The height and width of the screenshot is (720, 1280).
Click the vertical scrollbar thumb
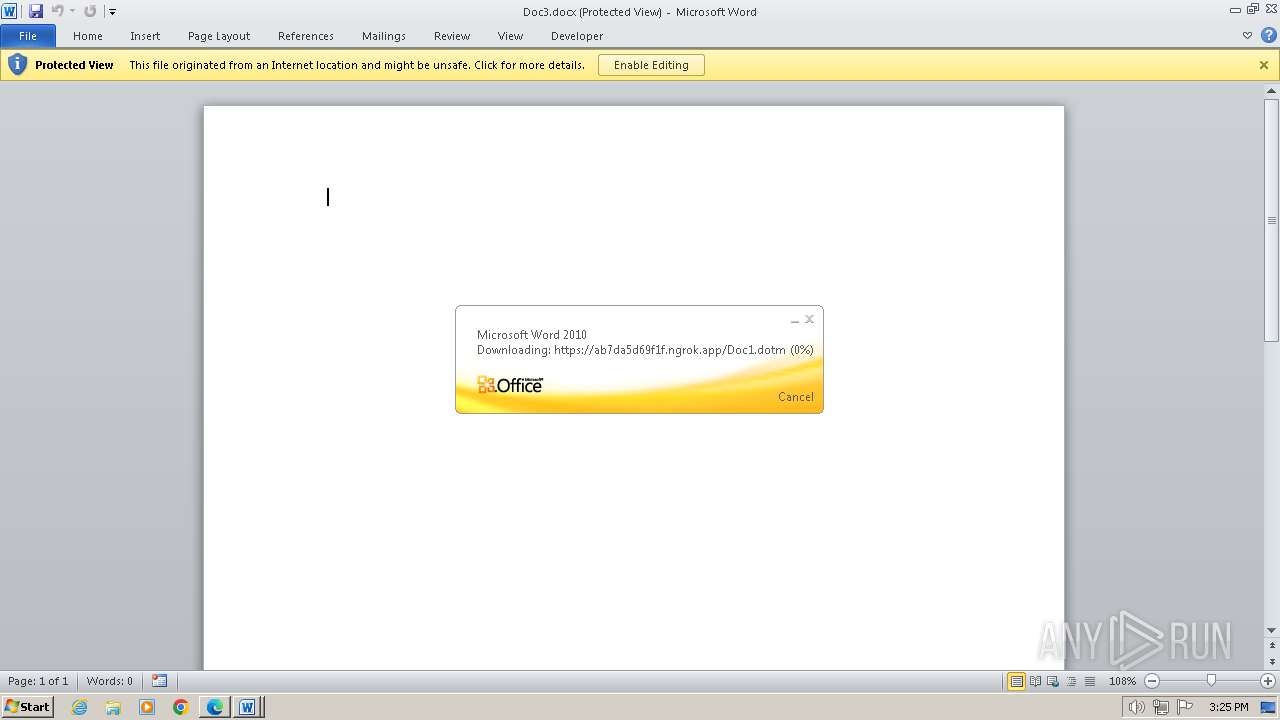click(1272, 220)
